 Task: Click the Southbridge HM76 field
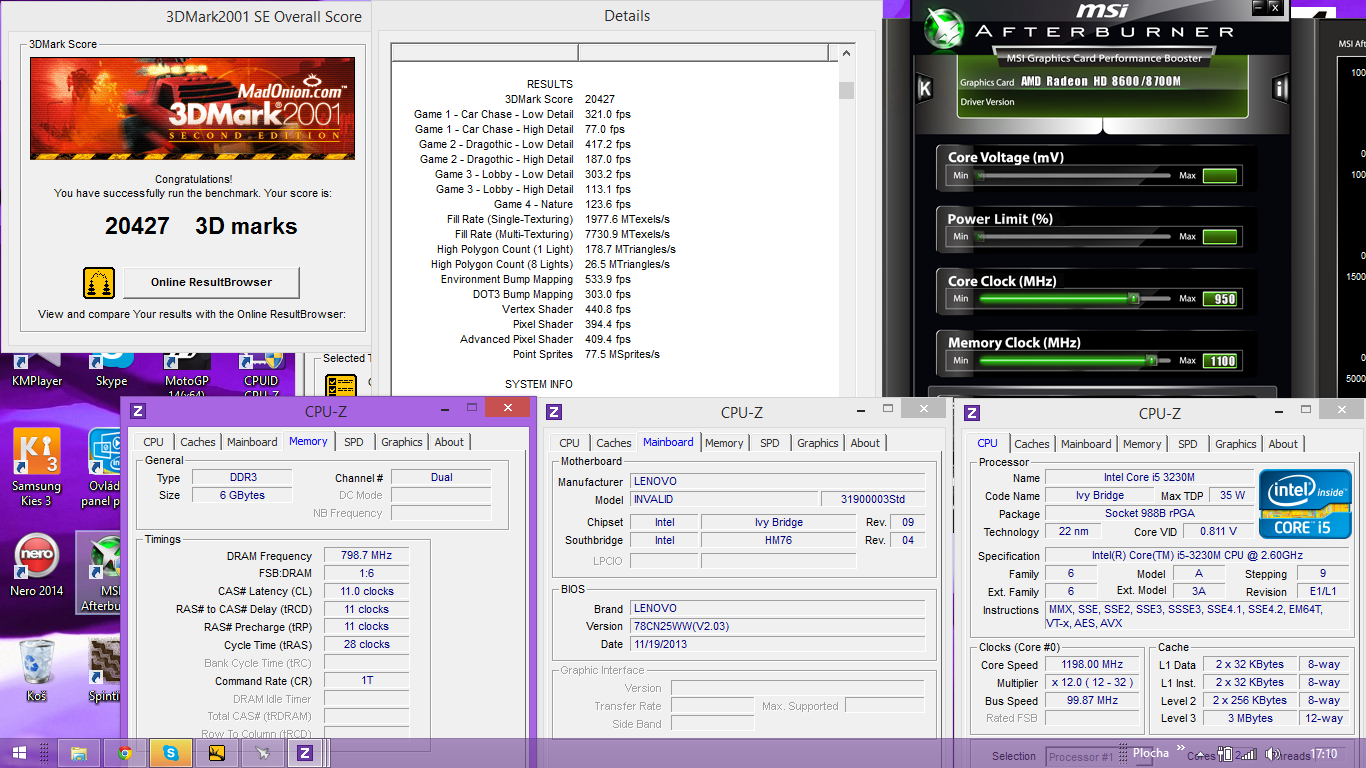(x=779, y=540)
